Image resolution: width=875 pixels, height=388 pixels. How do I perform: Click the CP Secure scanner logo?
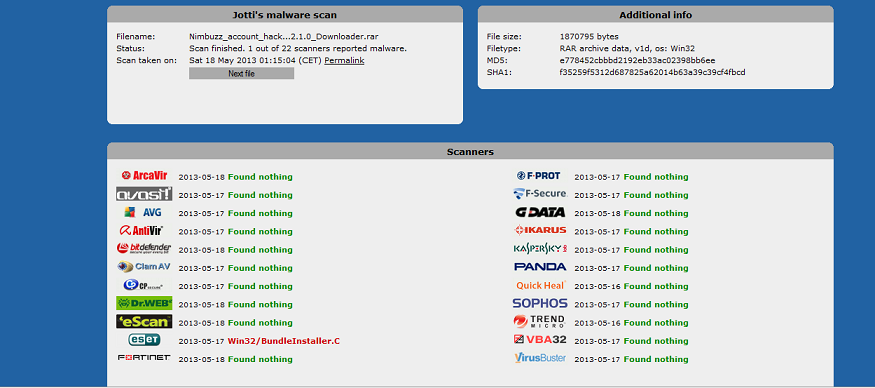[143, 285]
